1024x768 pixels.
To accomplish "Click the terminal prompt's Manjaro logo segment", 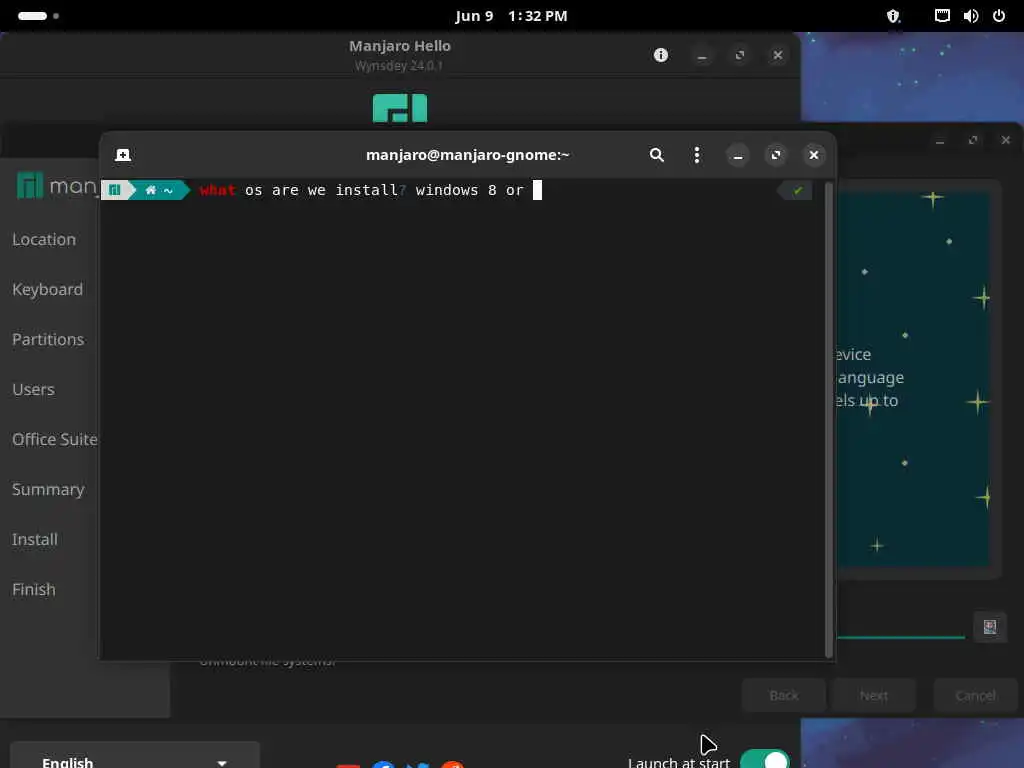I will [115, 190].
